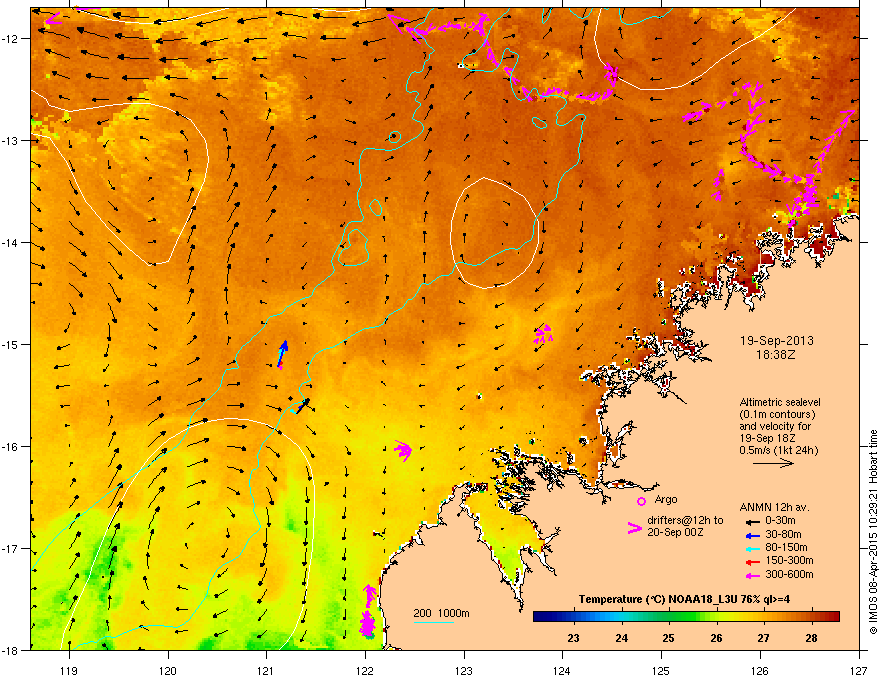Click the latitude axis label -12
880x680 pixels.
11,39
